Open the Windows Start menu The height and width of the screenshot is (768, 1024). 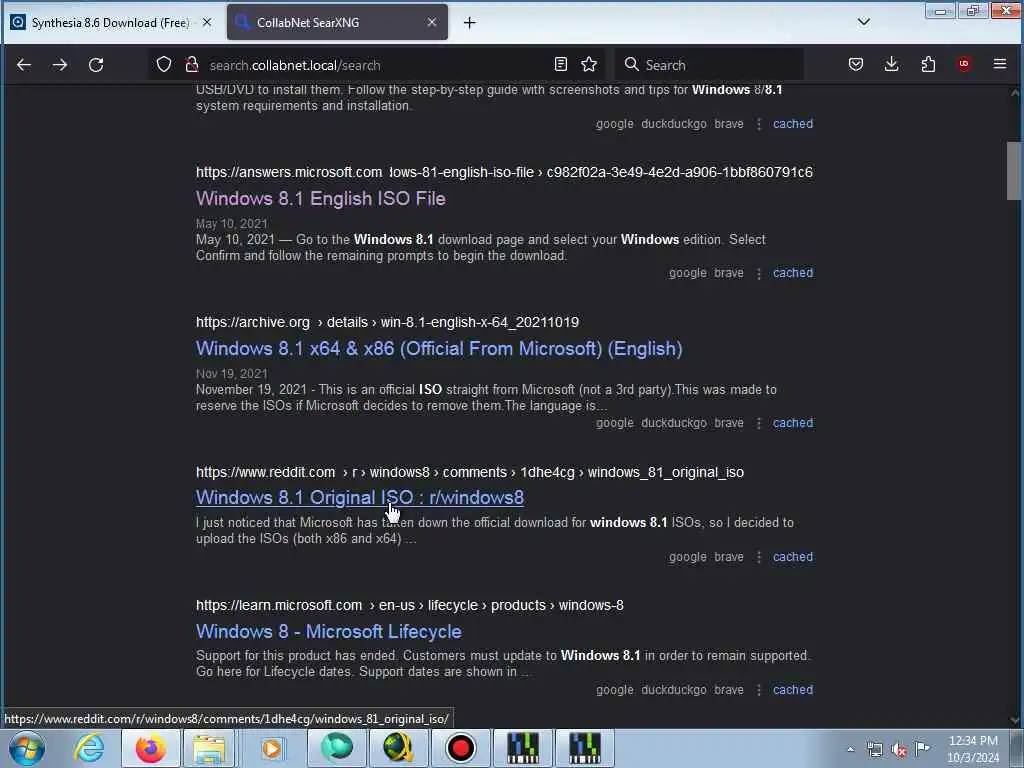coord(27,748)
